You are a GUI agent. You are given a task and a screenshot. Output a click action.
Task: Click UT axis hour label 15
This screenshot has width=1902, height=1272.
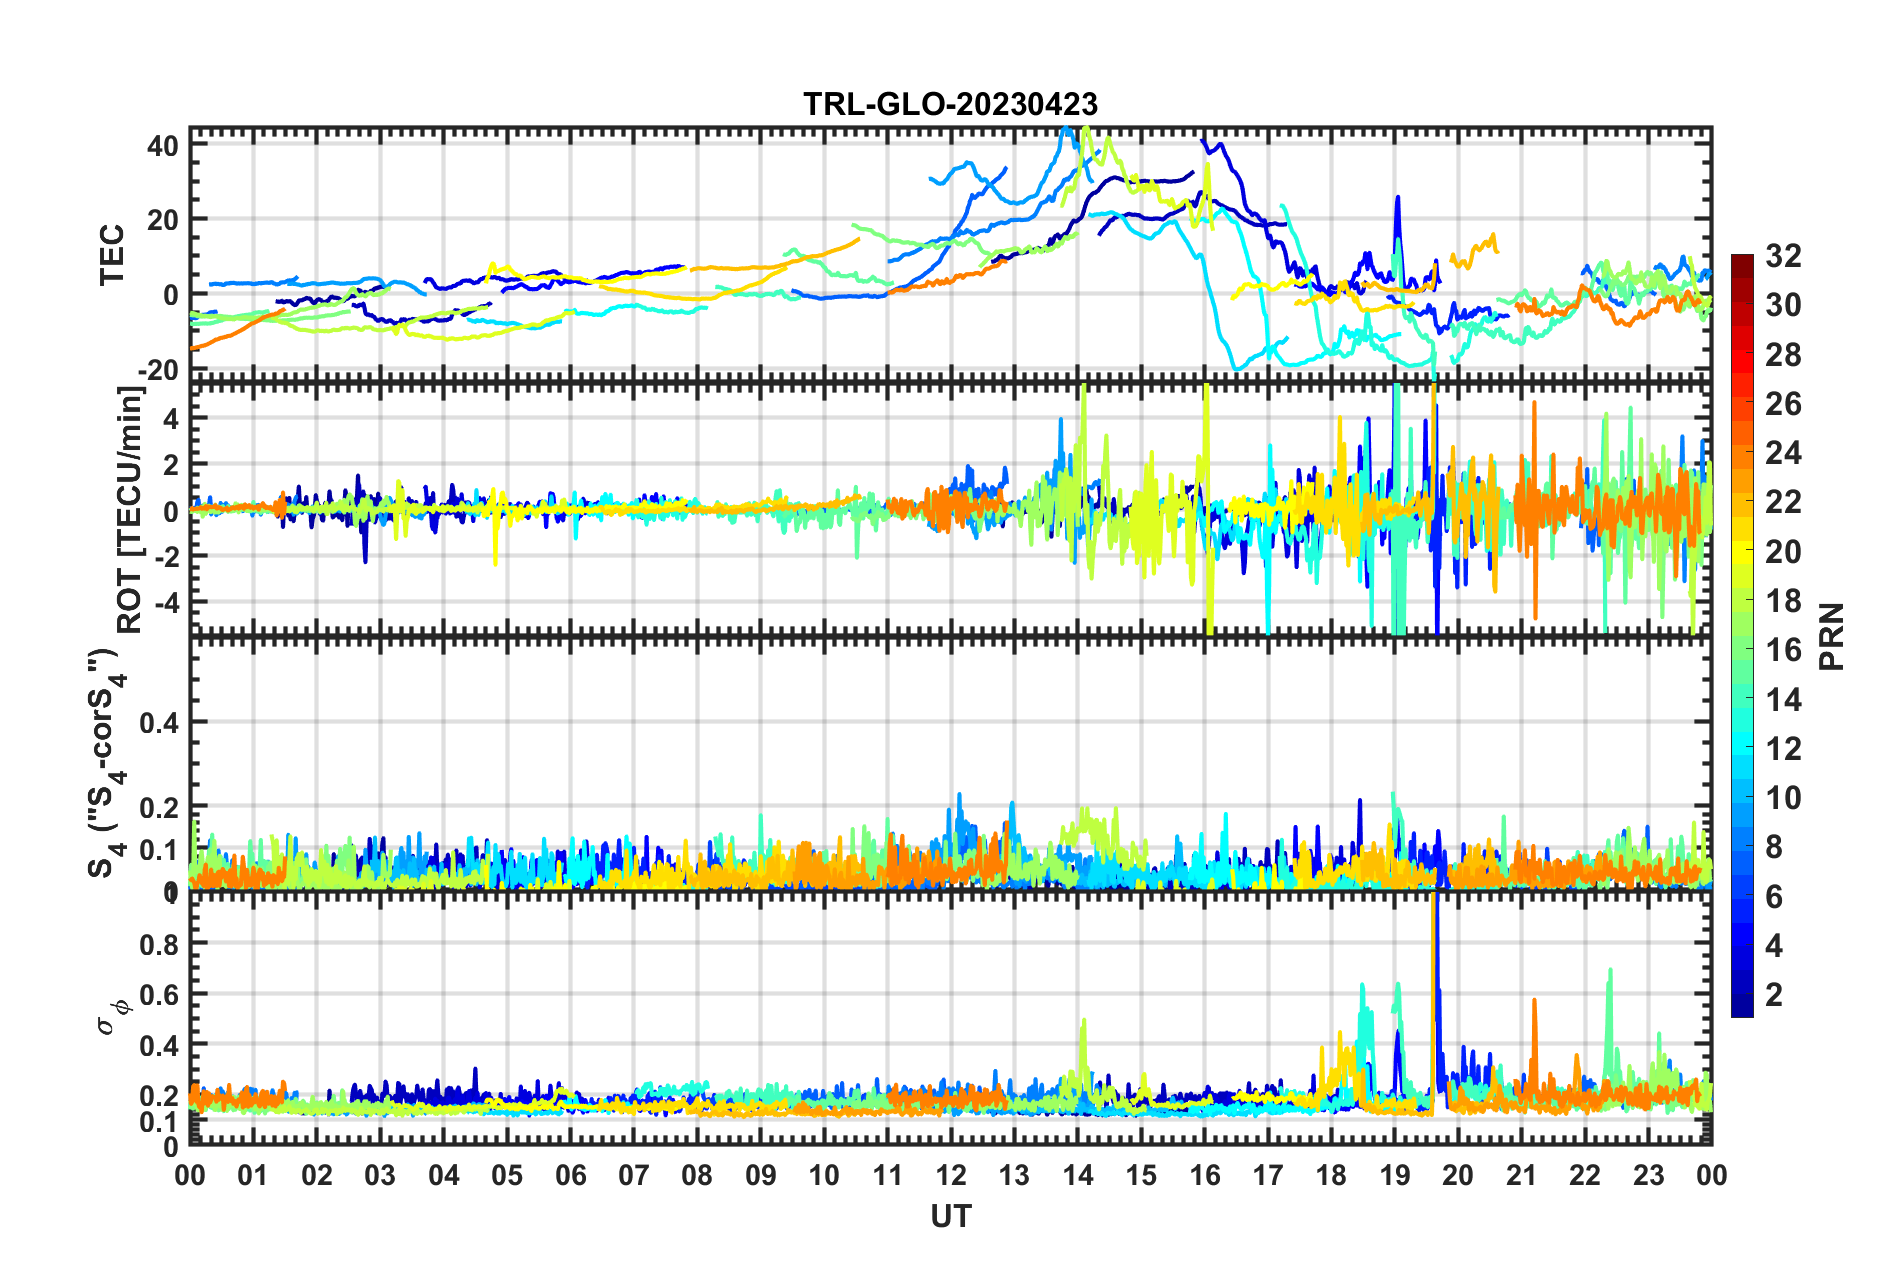pos(1141,1175)
